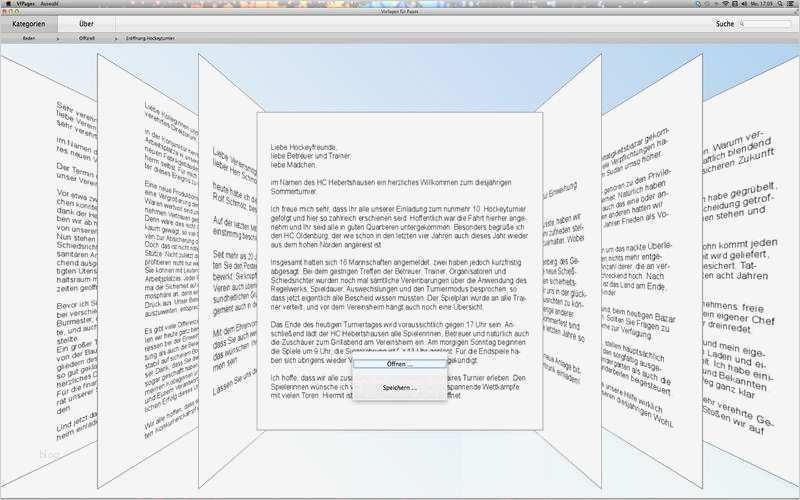
Task: Select the right page mentioning 'Privilegierten'
Action: pyautogui.click(x=652, y=270)
